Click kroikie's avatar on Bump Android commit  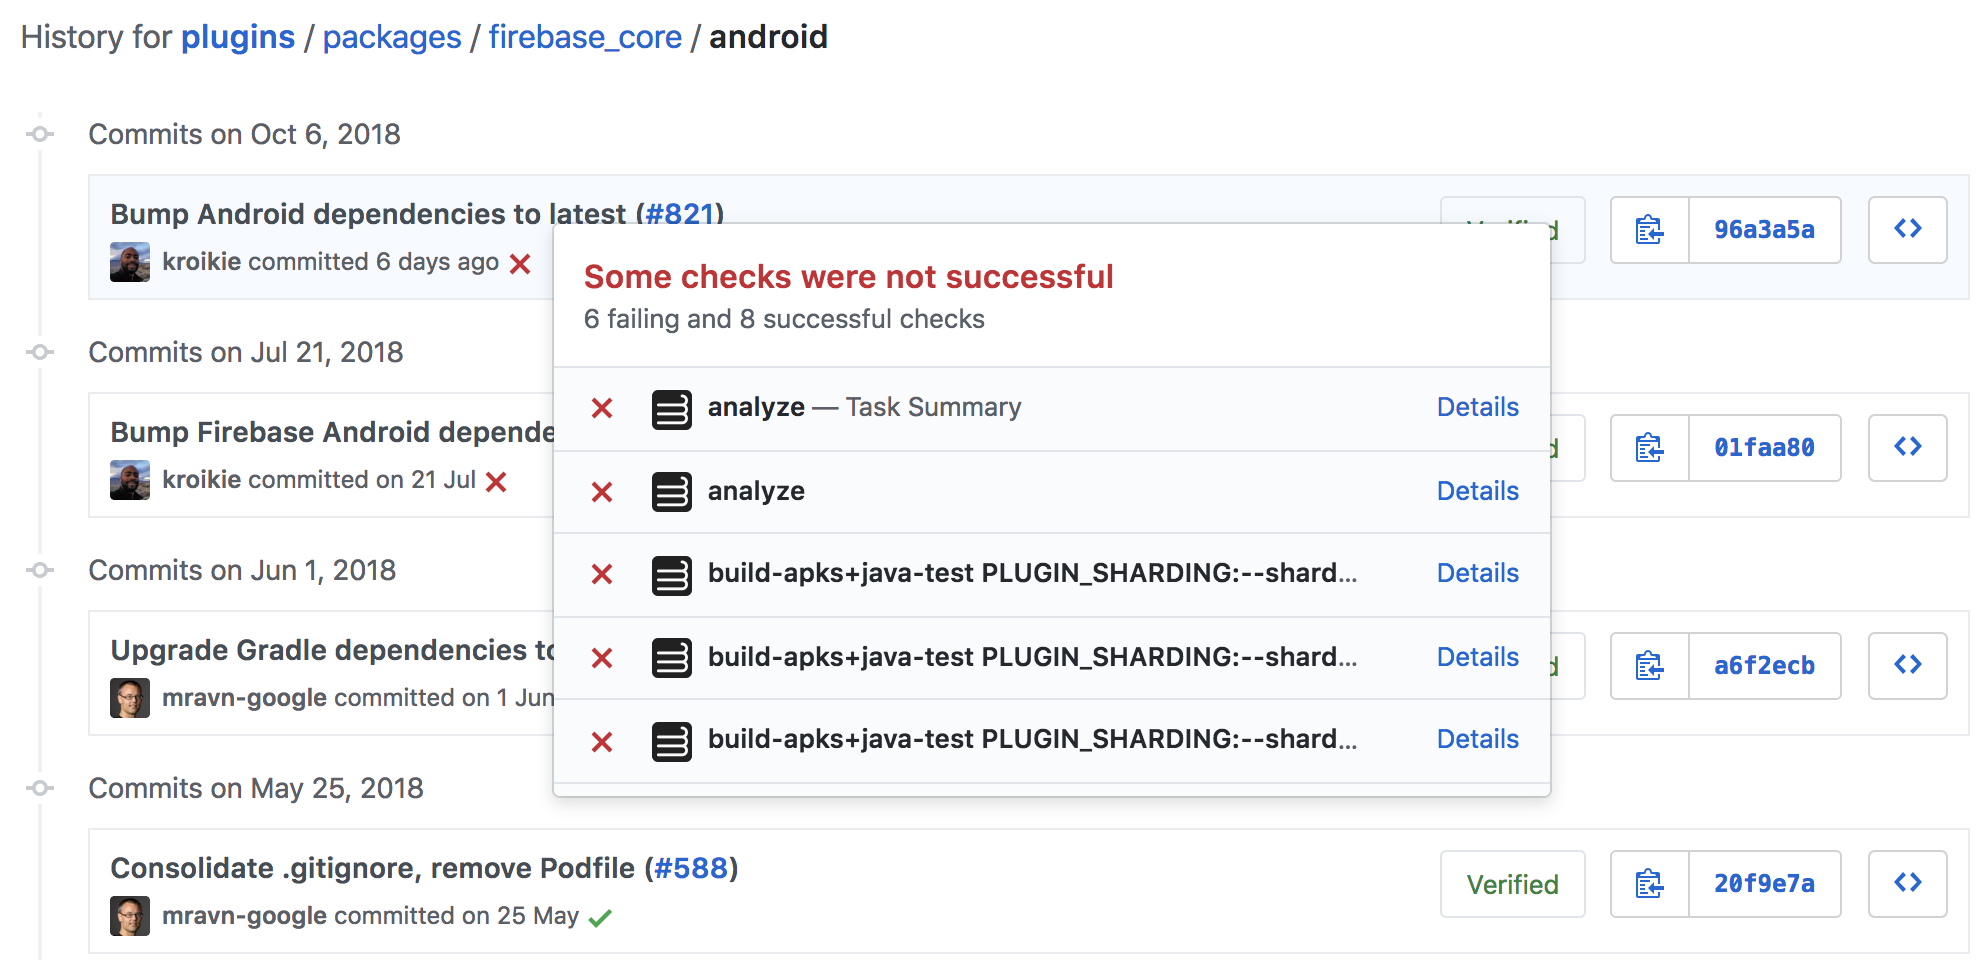(x=129, y=262)
